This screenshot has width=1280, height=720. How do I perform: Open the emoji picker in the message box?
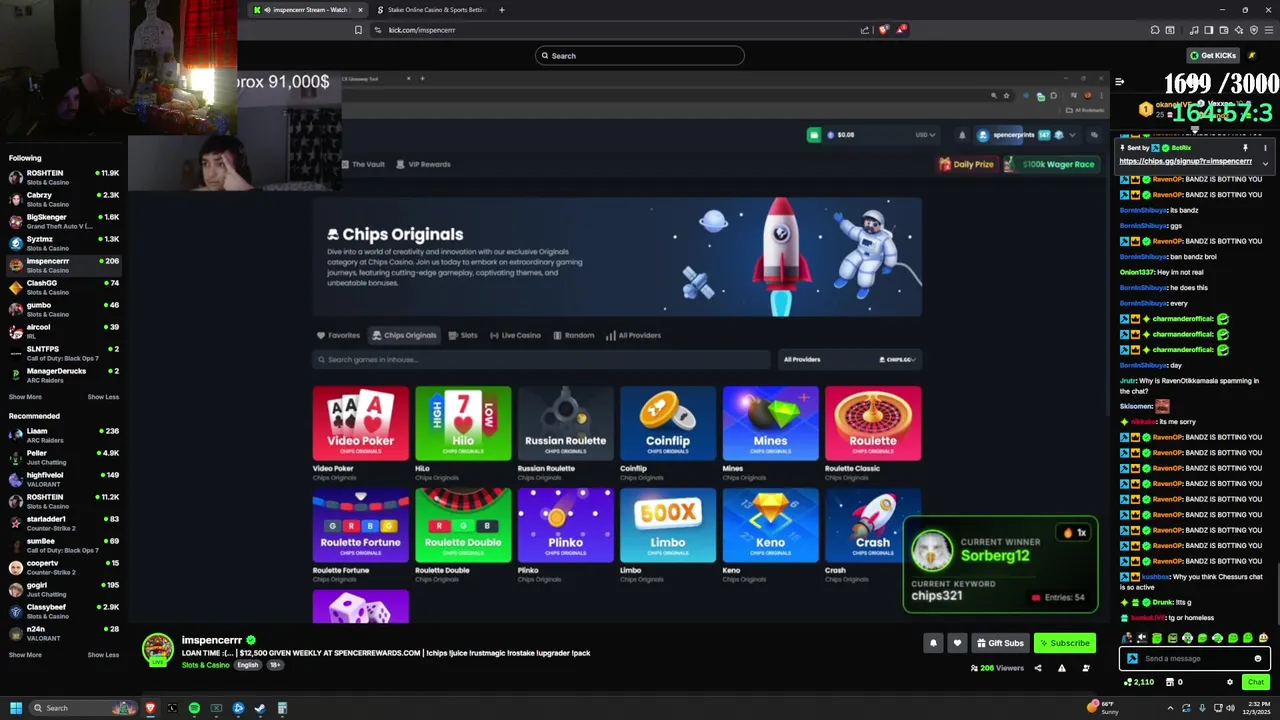pos(1258,658)
